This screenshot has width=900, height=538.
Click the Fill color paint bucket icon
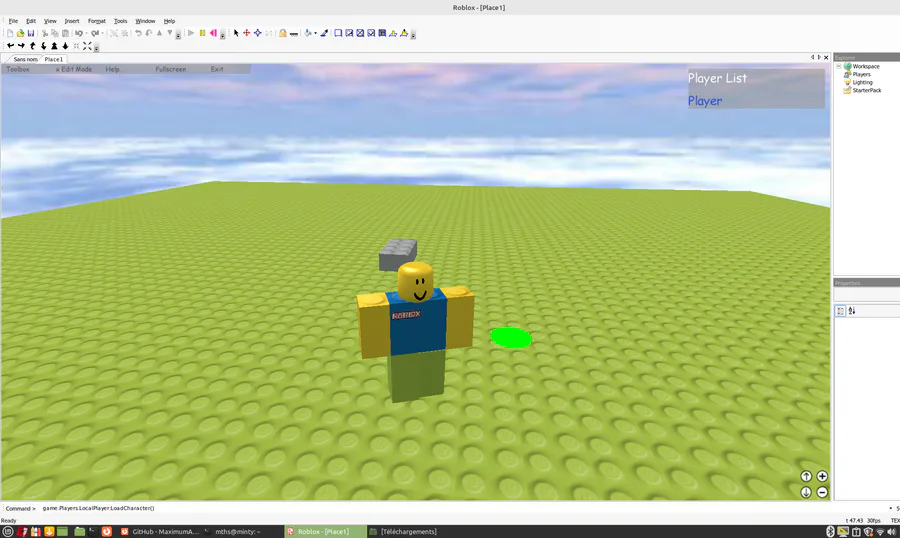click(x=308, y=33)
